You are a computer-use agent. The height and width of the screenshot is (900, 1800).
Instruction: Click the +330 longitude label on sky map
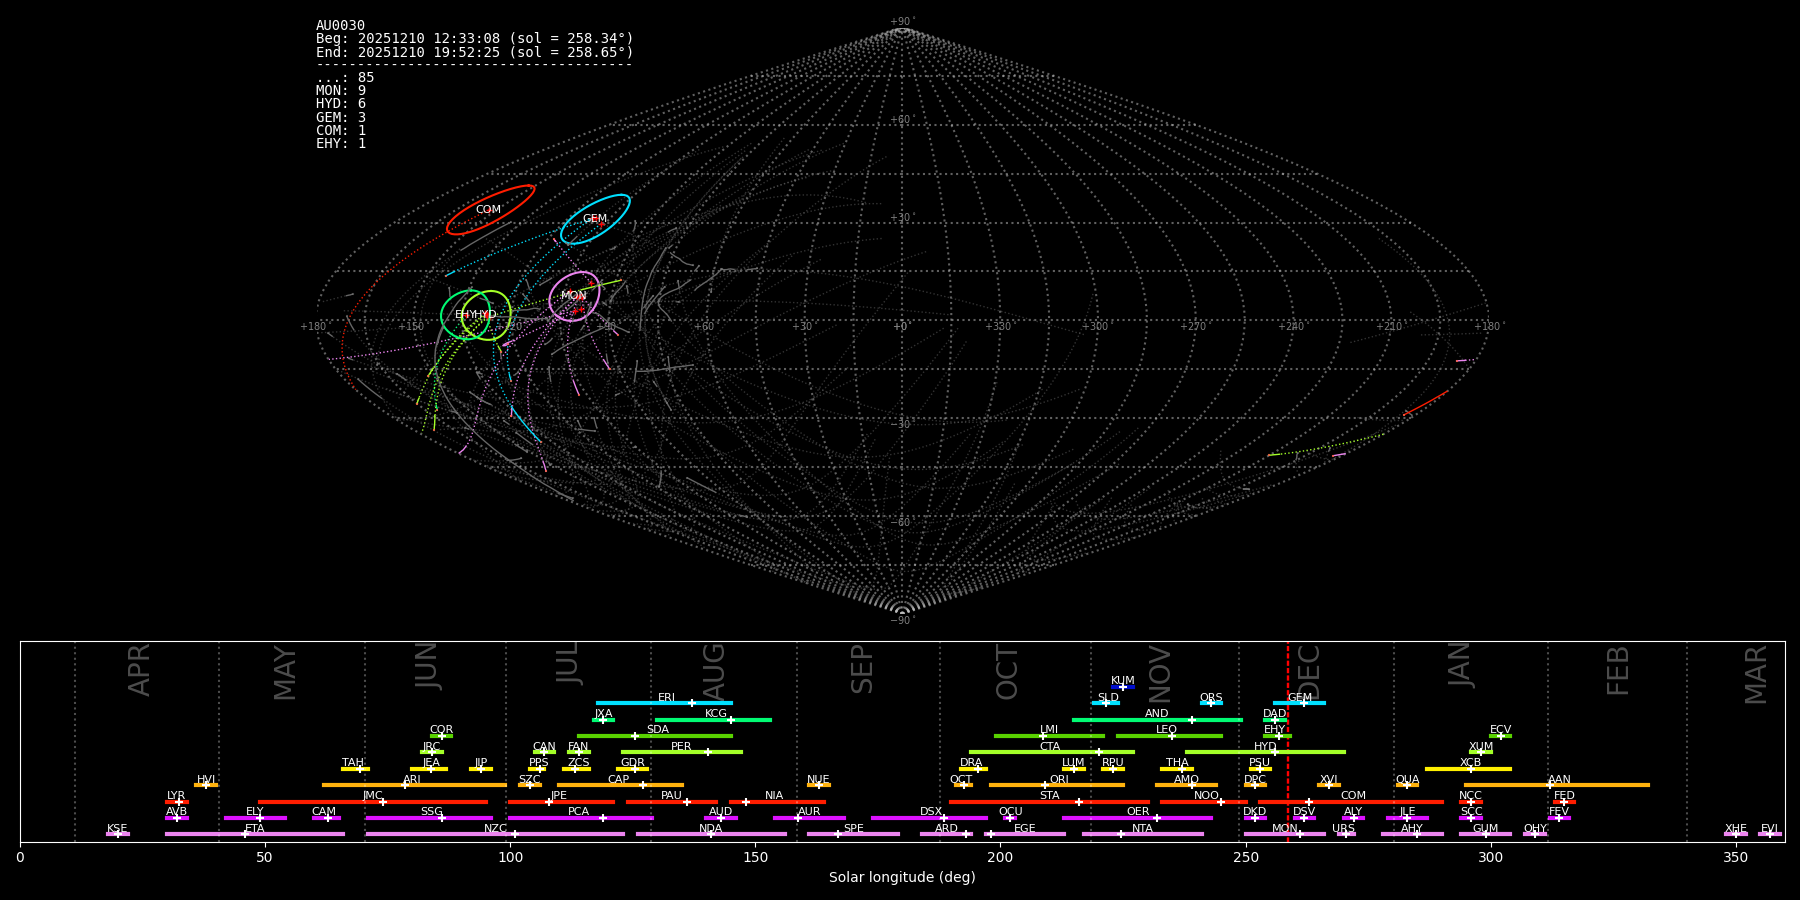[998, 327]
